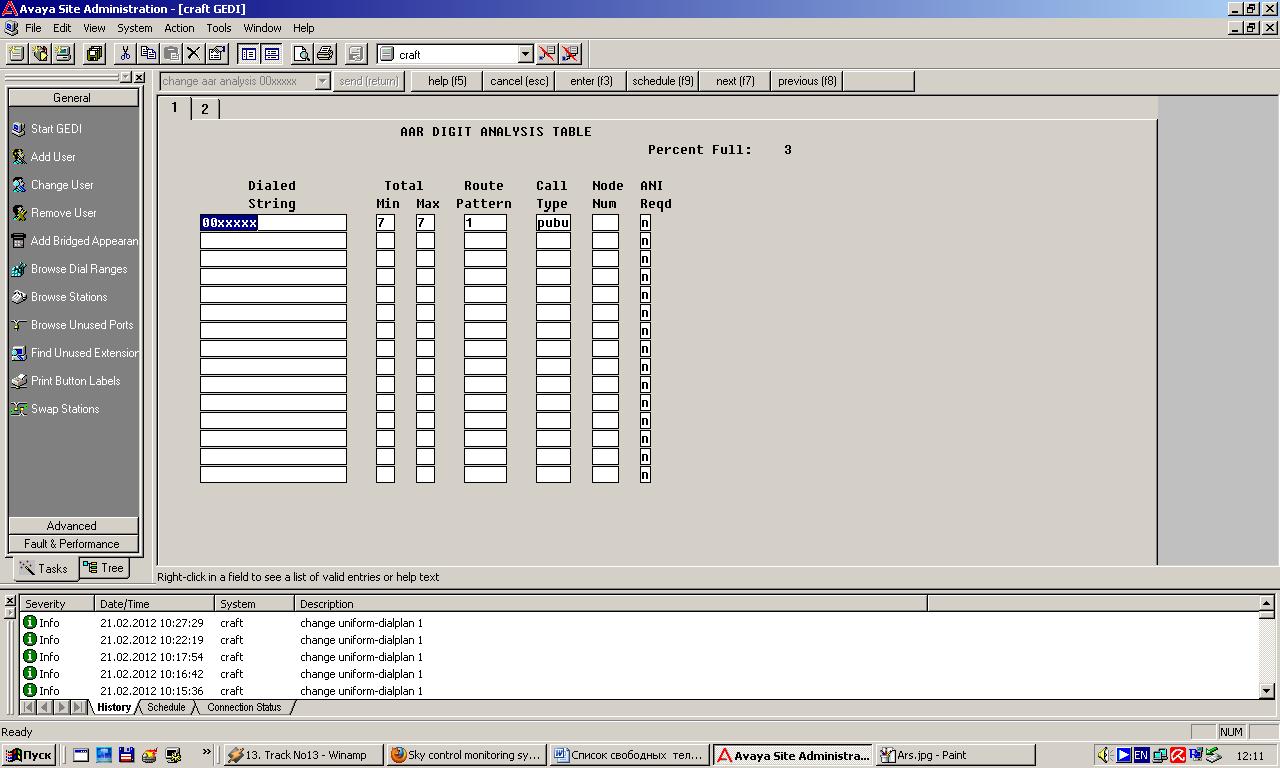Click the Copy toolbar icon

(149, 54)
